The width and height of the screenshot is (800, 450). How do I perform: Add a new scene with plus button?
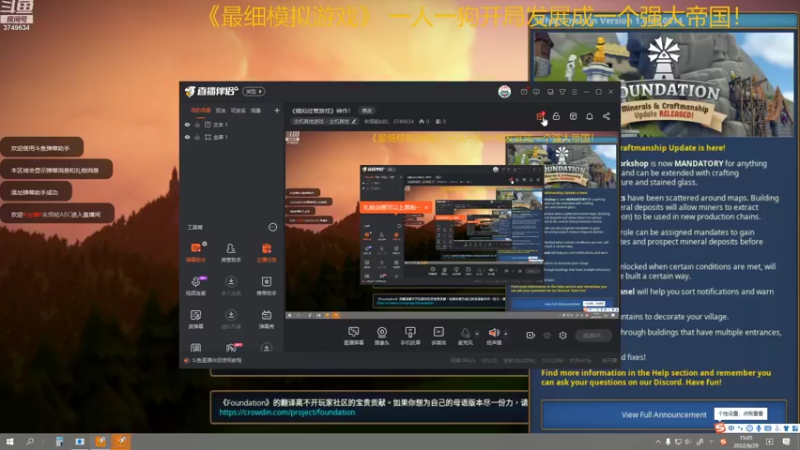tap(277, 110)
